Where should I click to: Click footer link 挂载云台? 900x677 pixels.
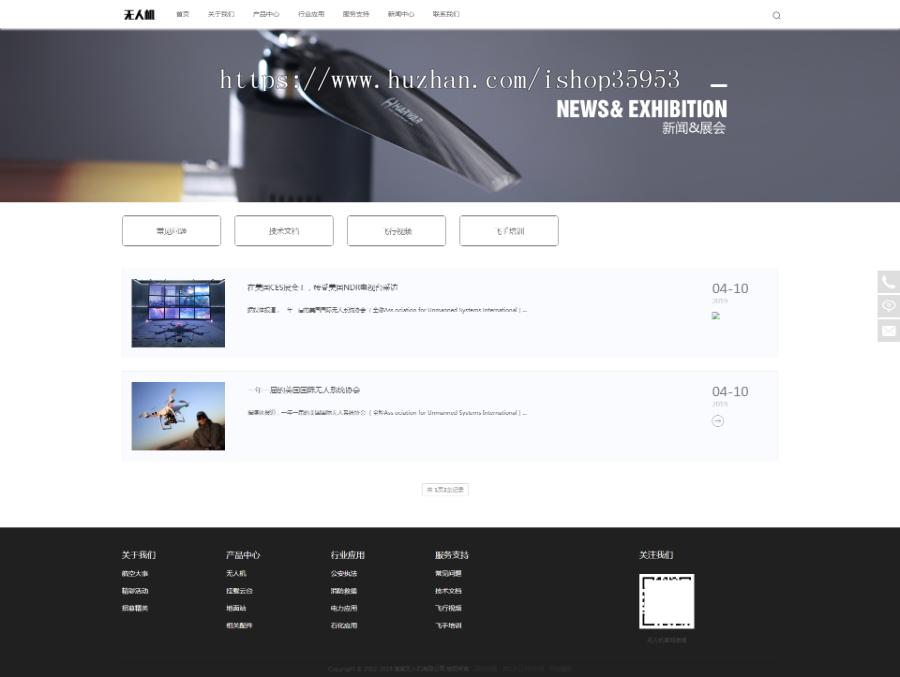pos(239,591)
